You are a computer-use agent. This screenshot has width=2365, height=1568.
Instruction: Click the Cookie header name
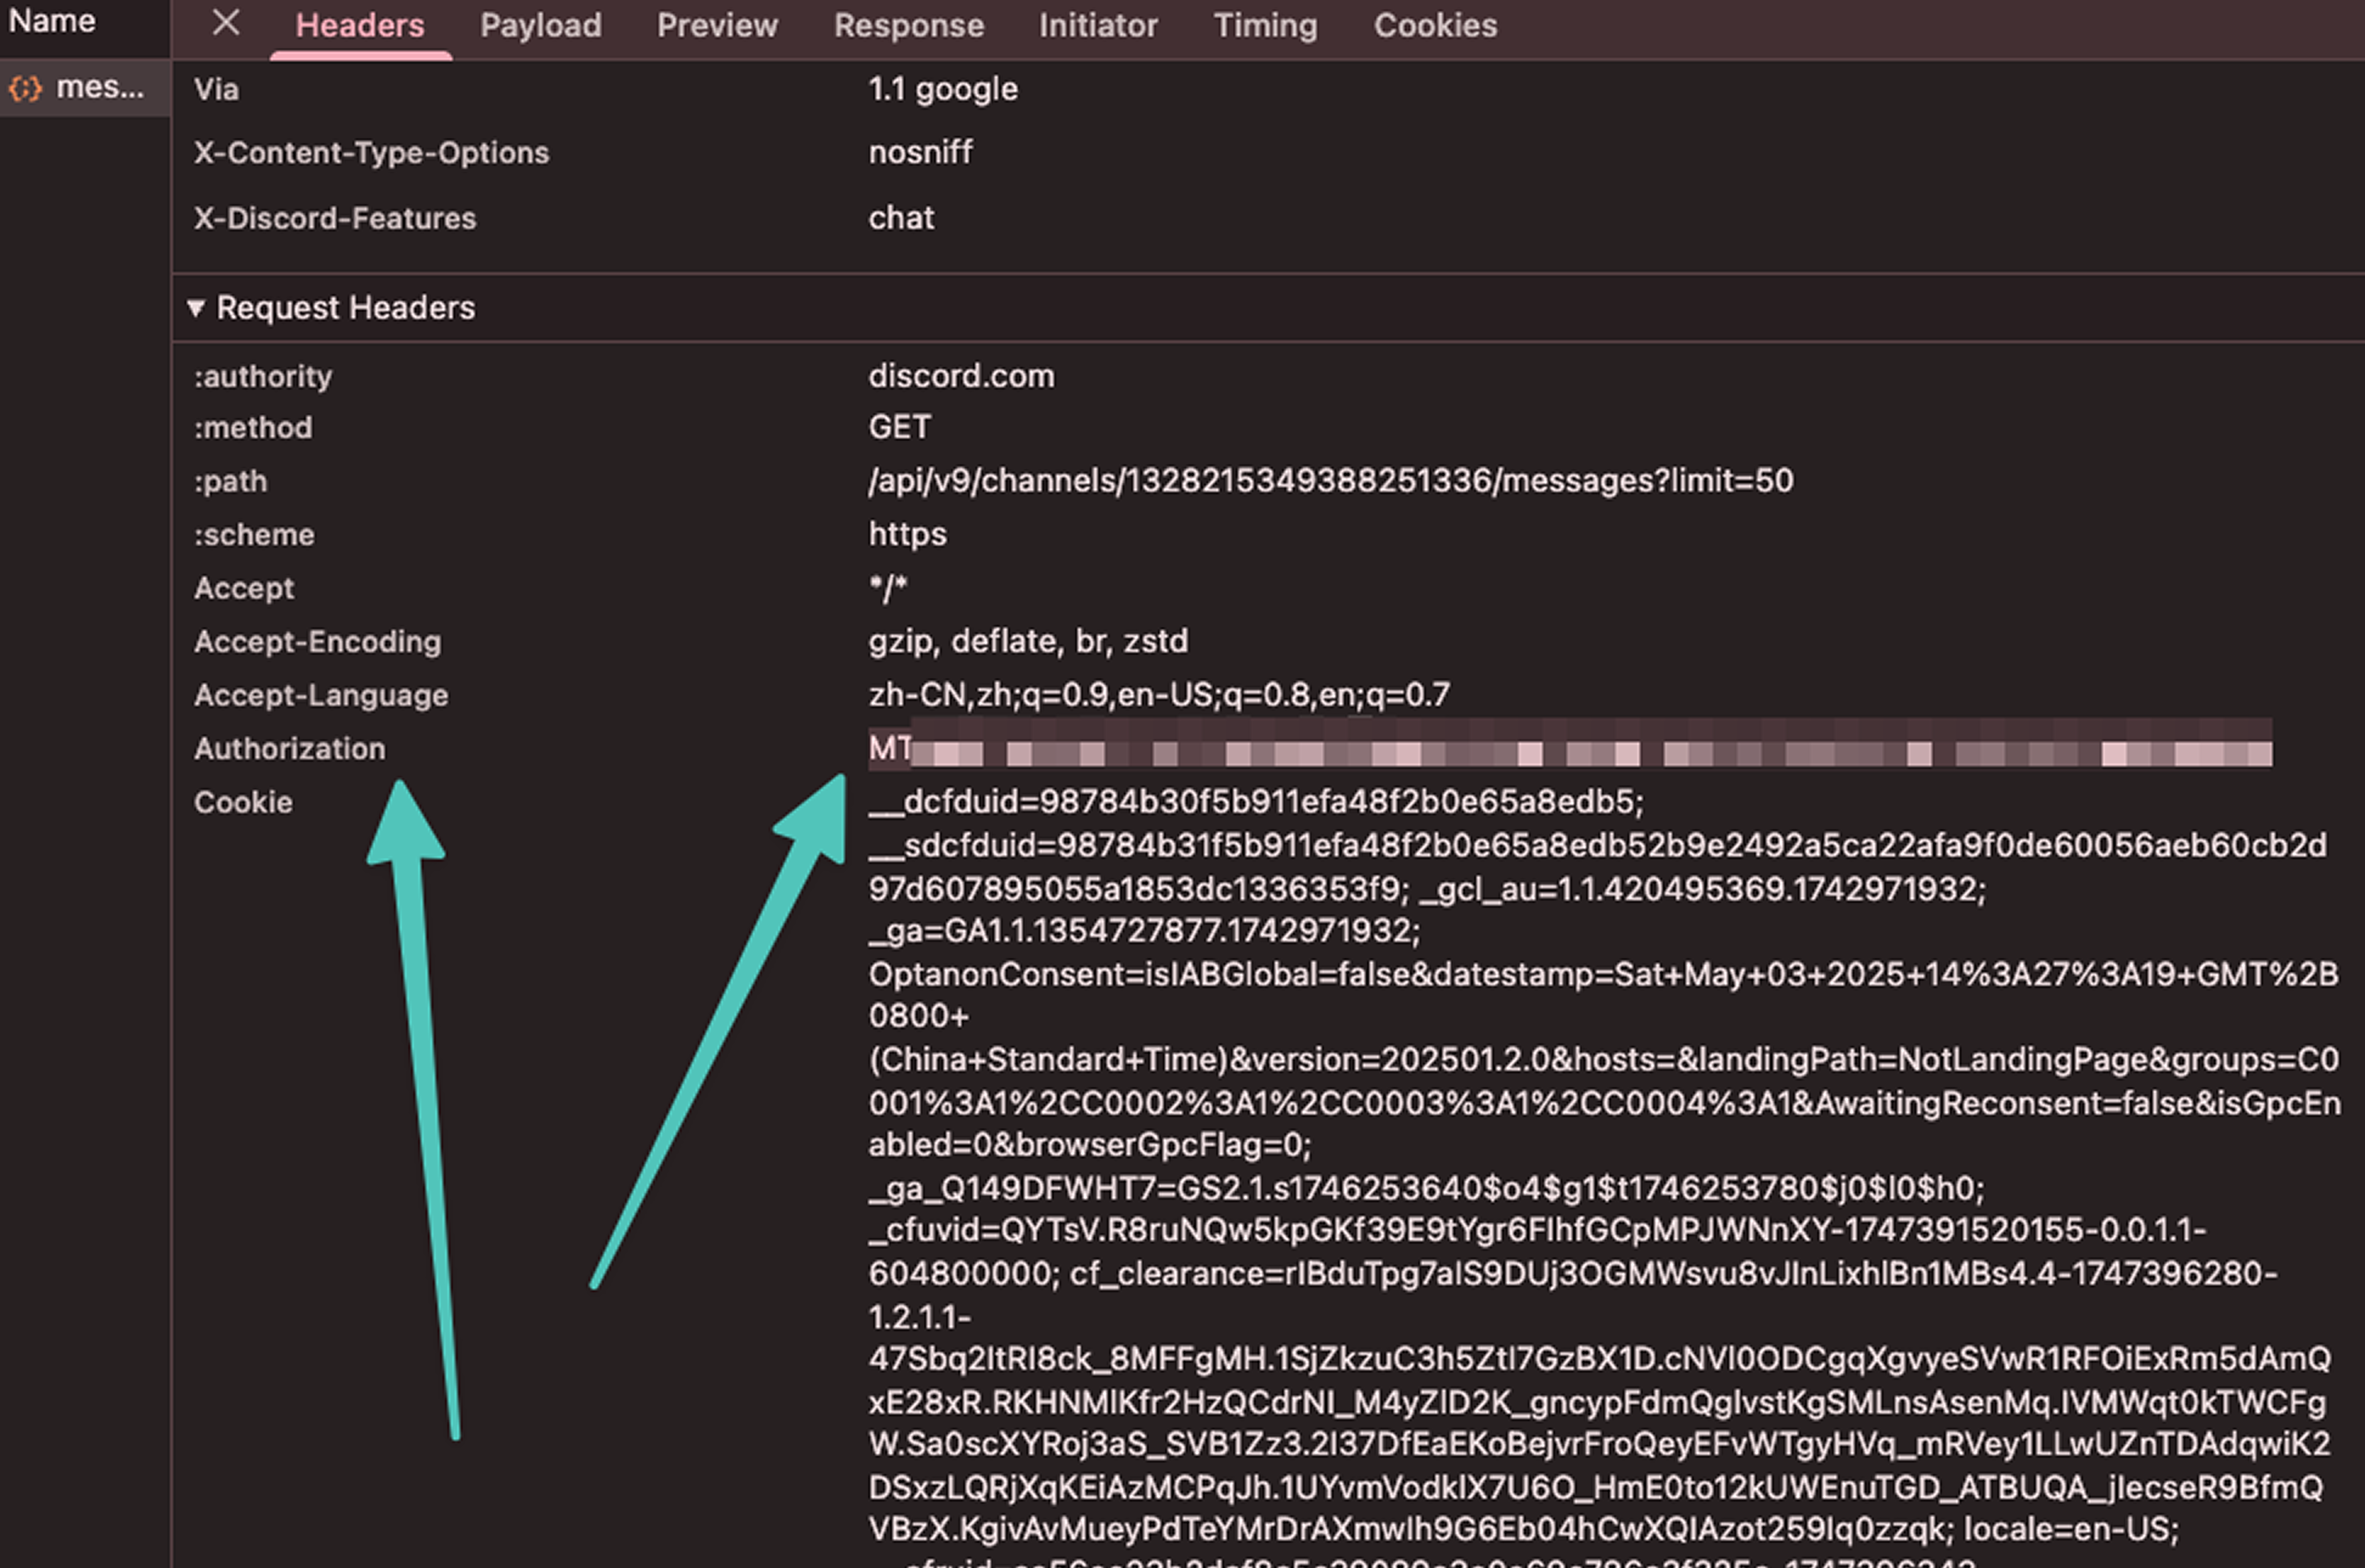click(x=243, y=802)
